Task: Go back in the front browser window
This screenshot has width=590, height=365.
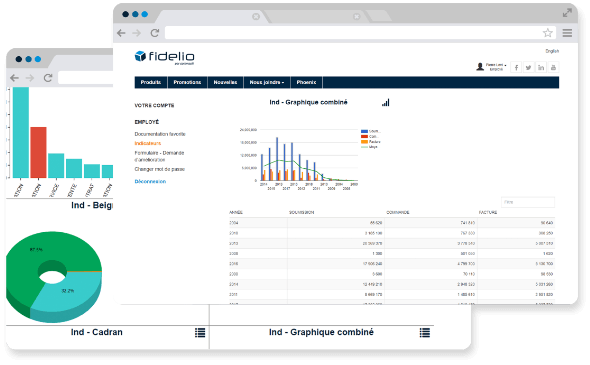Action: [x=121, y=33]
